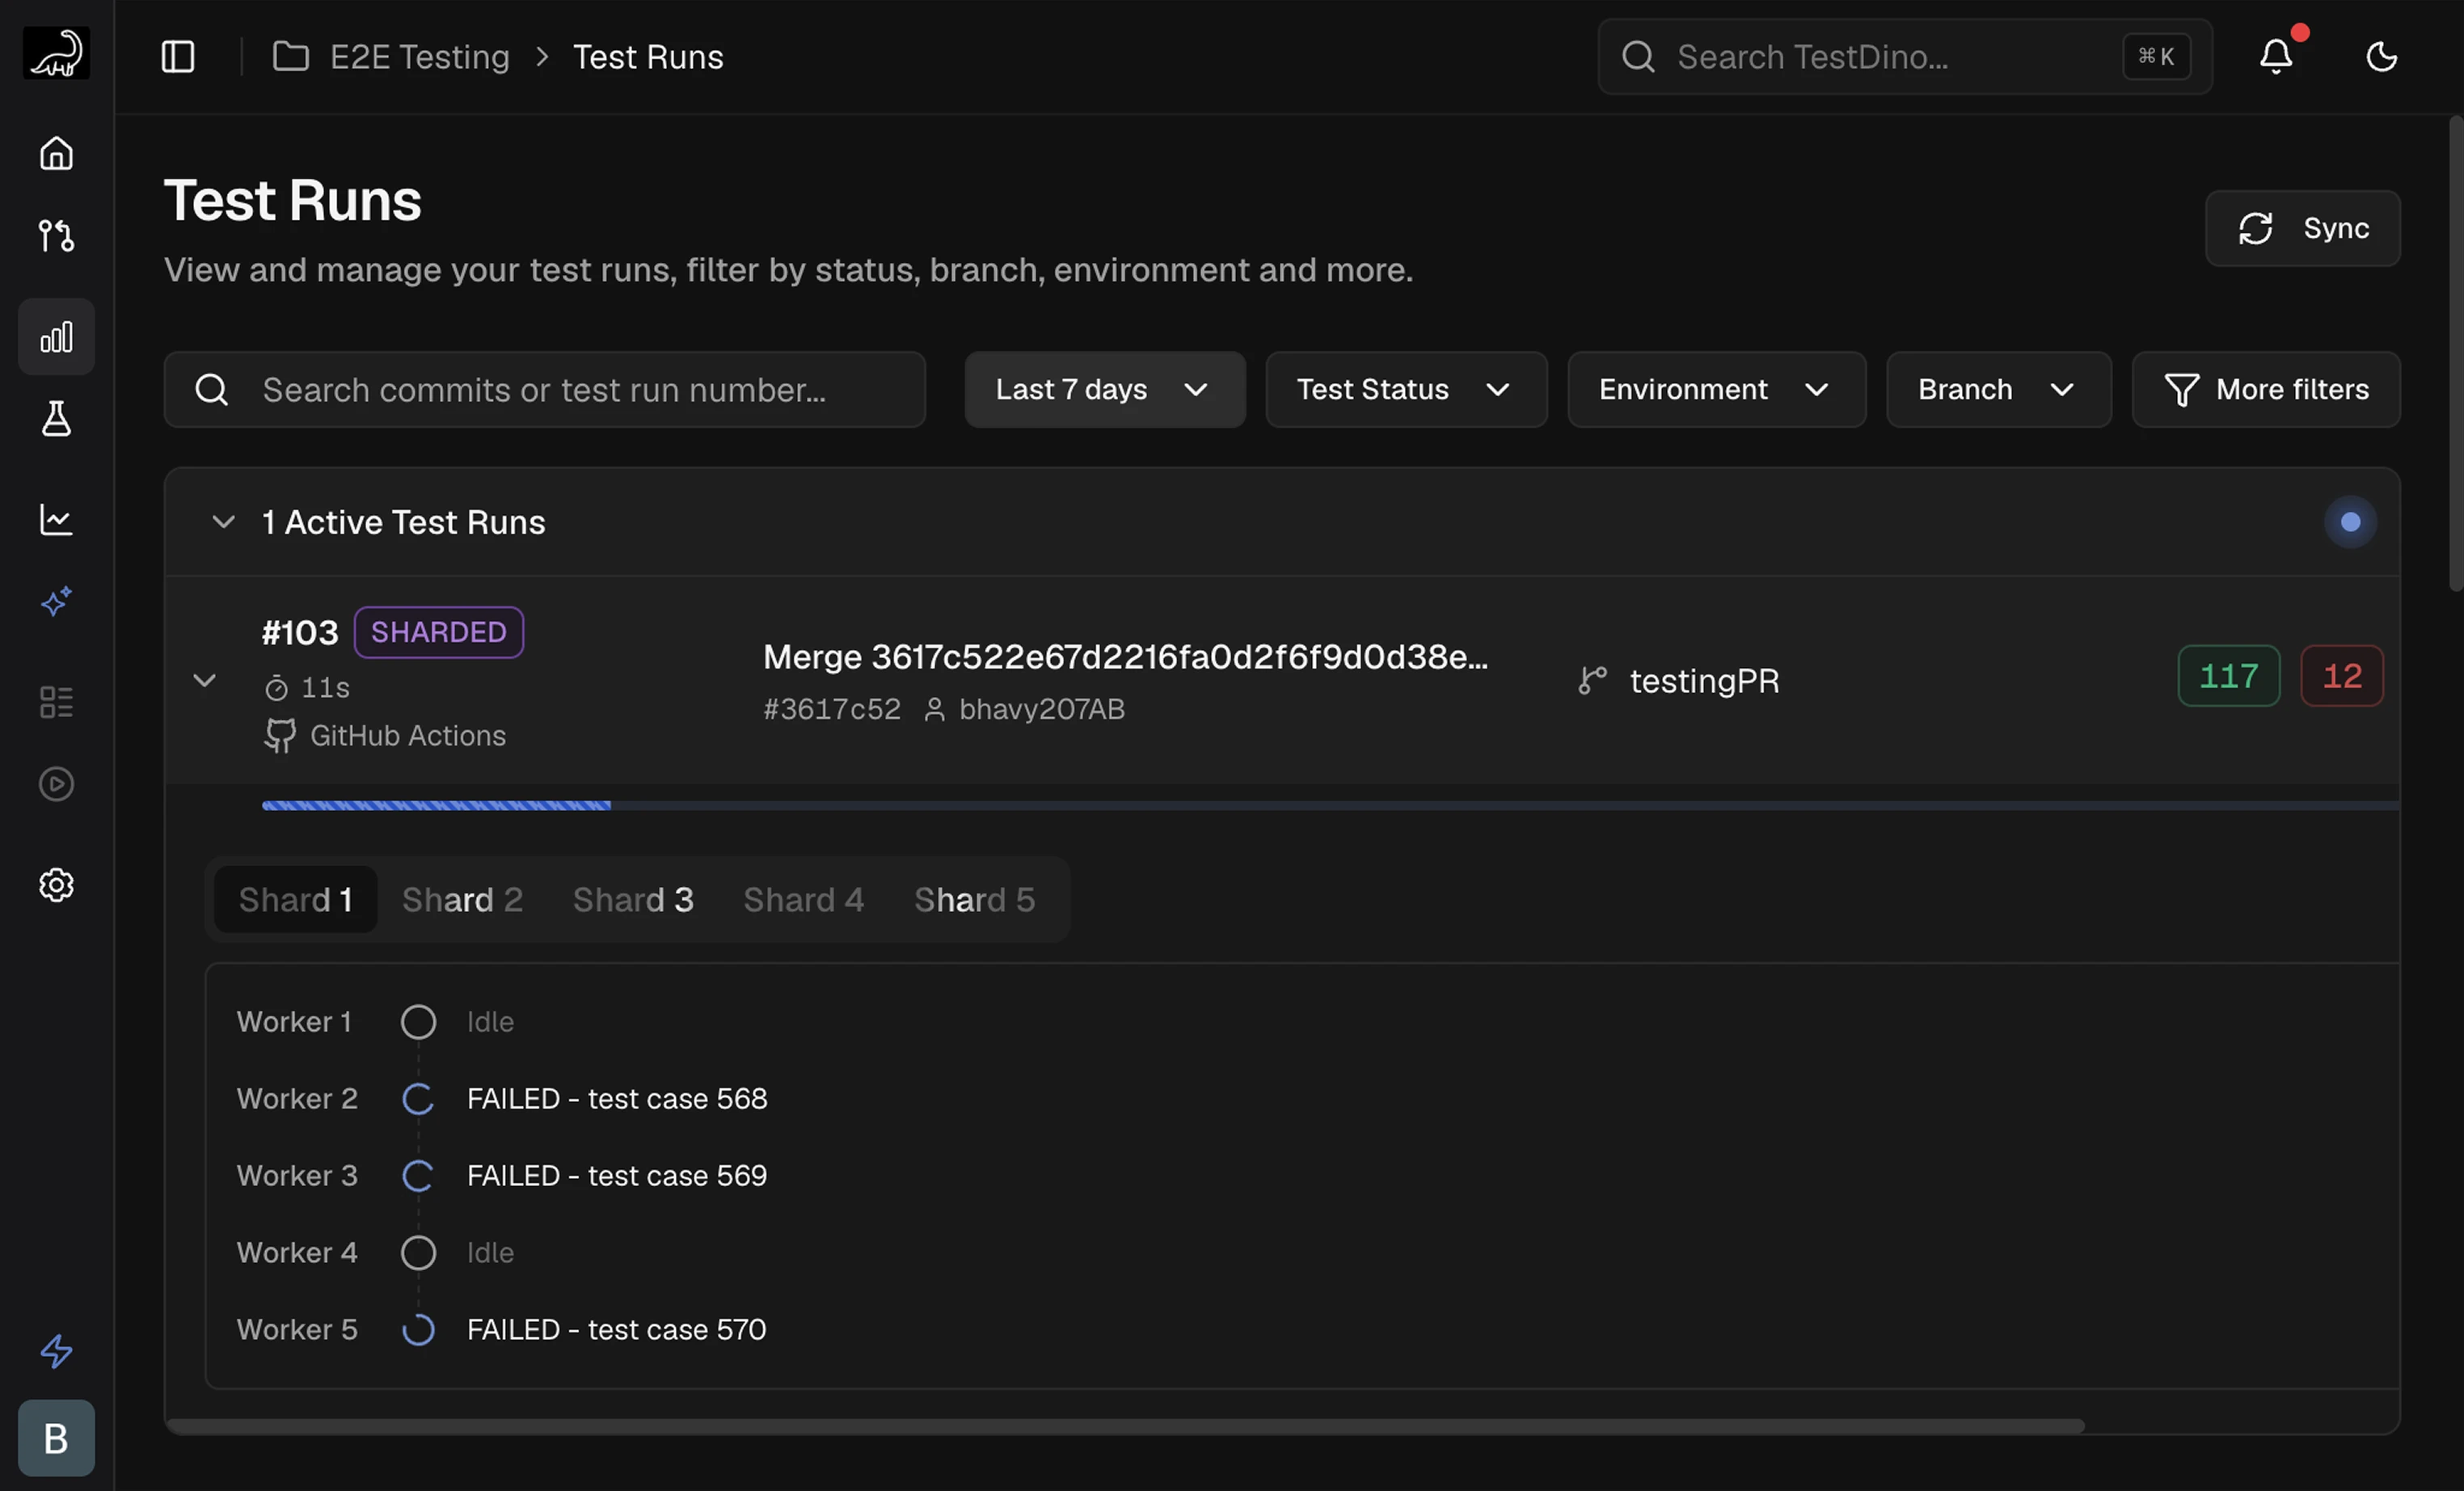Screen dimensions: 2464x1491
Task: Click the Worker 5 running spinner
Action: (418, 1330)
